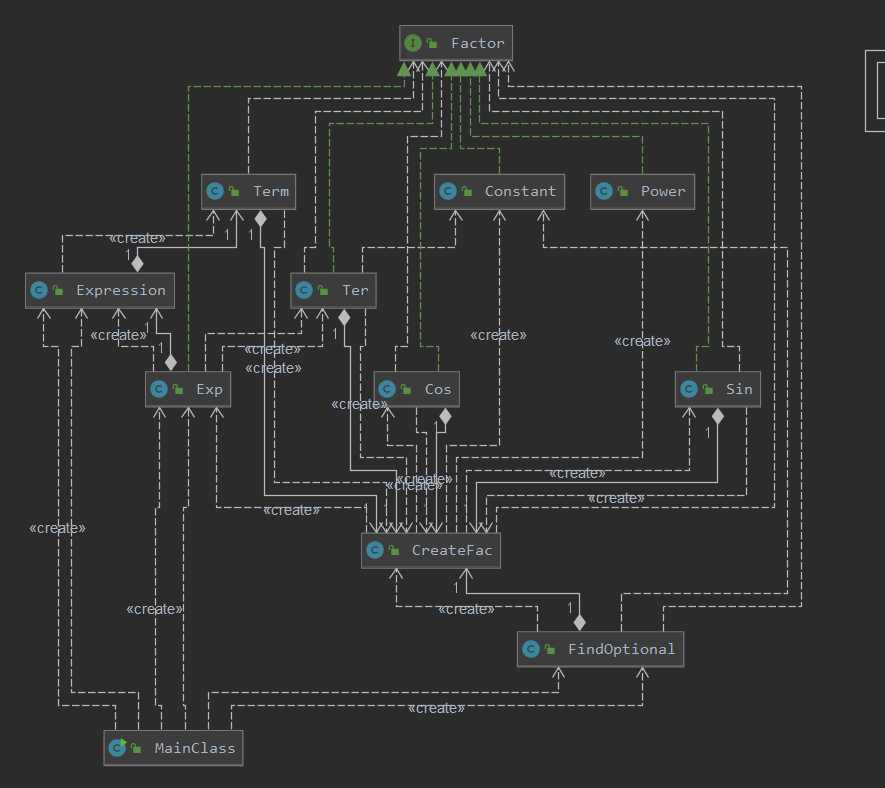Select the FindOptional class node
This screenshot has width=885, height=788.
tap(601, 649)
